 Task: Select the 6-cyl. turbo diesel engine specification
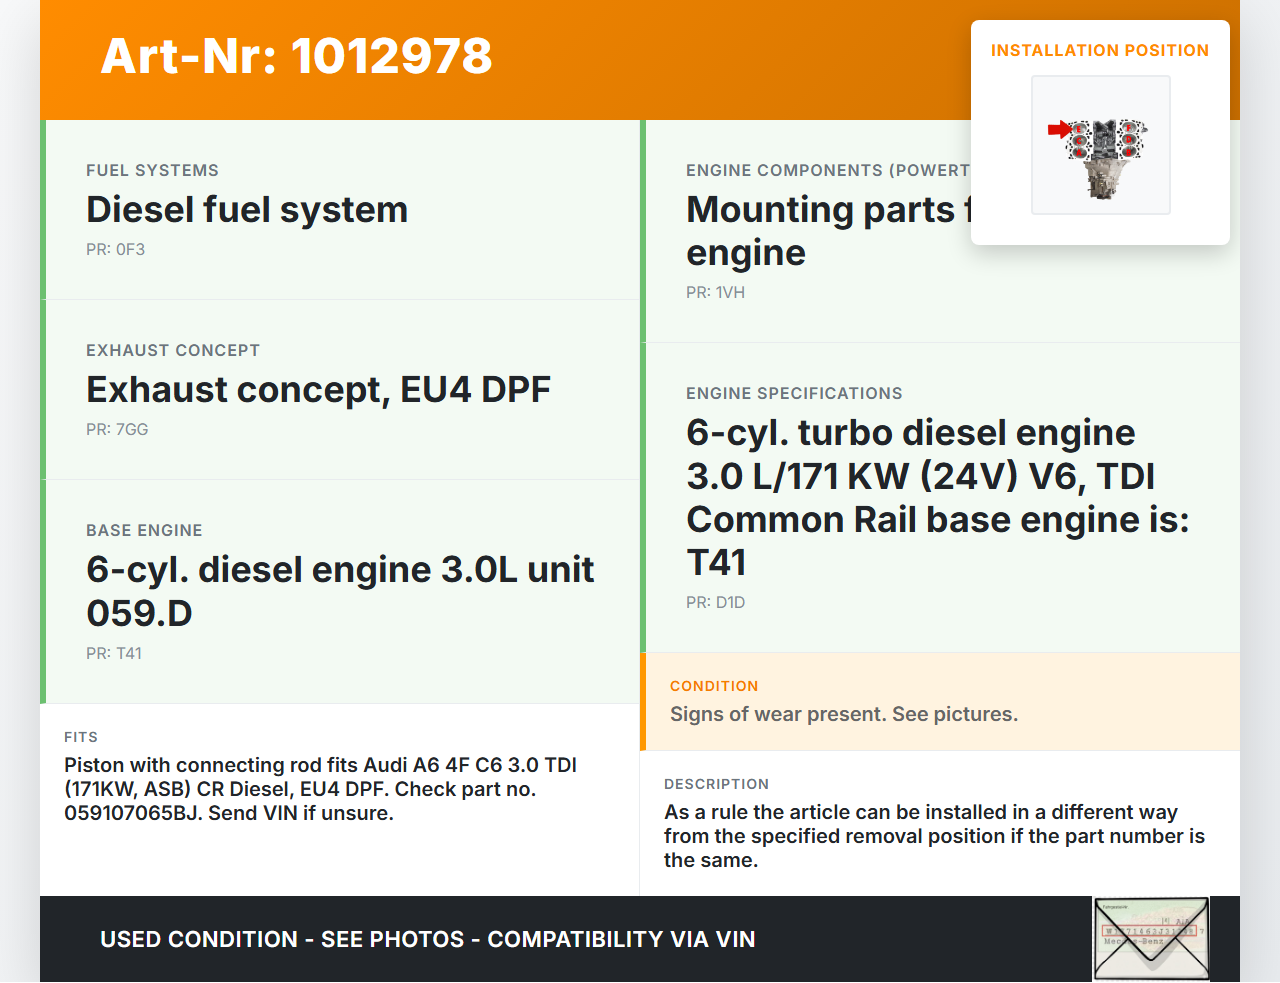pos(937,497)
